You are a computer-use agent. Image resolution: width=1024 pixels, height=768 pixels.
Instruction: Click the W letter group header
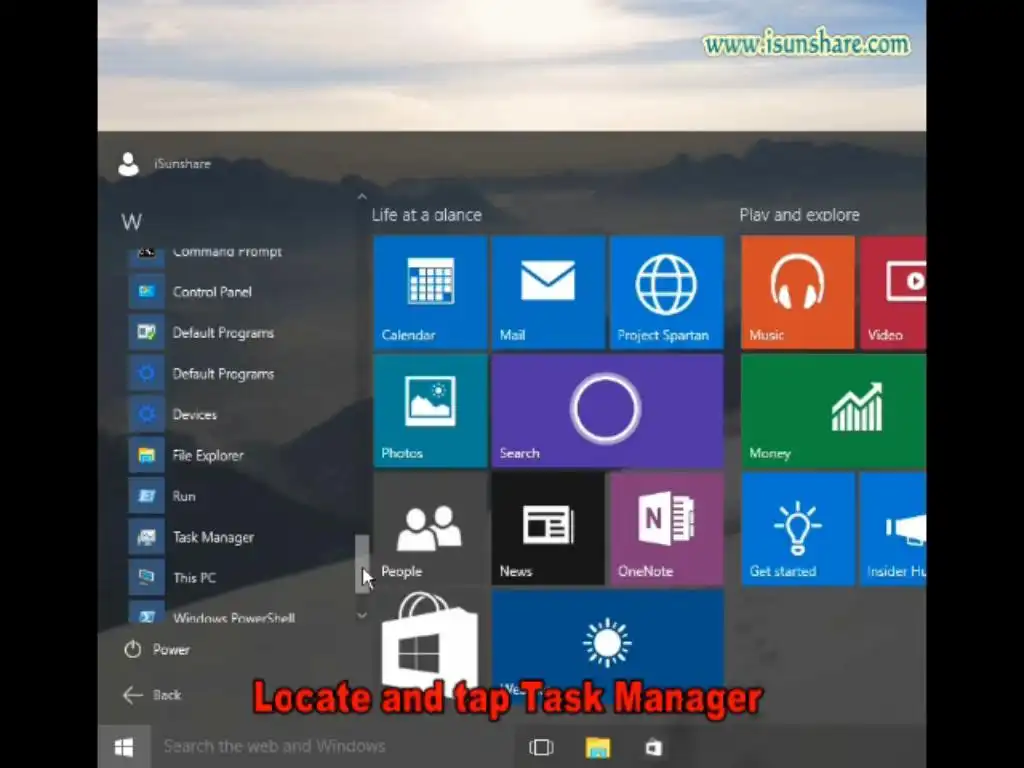(x=131, y=221)
